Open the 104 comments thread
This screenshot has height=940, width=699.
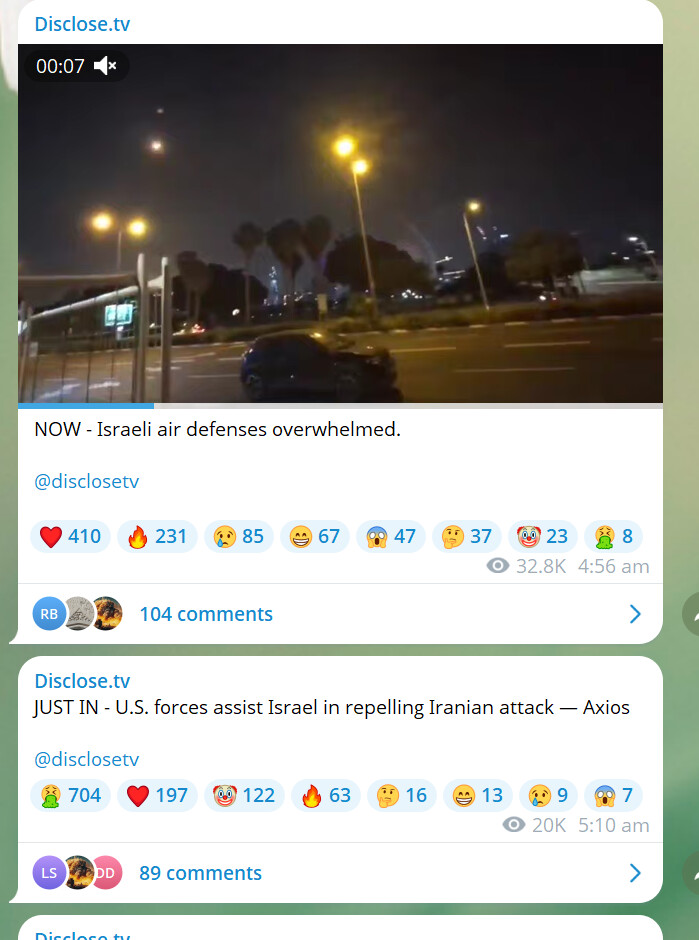pos(206,614)
